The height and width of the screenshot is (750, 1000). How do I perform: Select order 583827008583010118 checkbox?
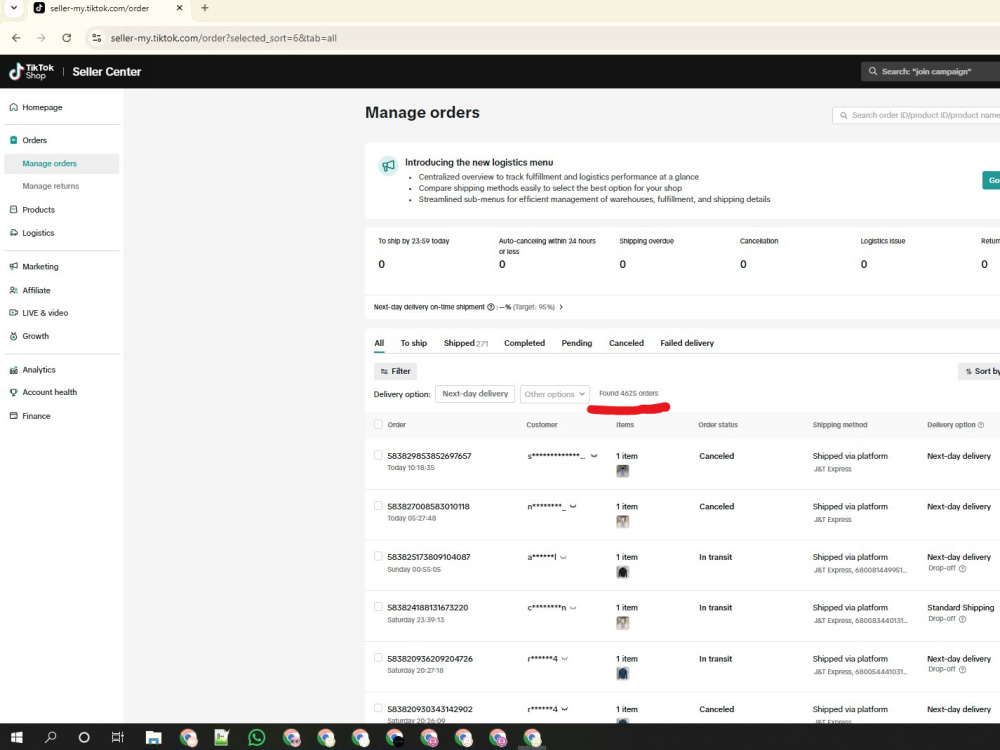(378, 506)
